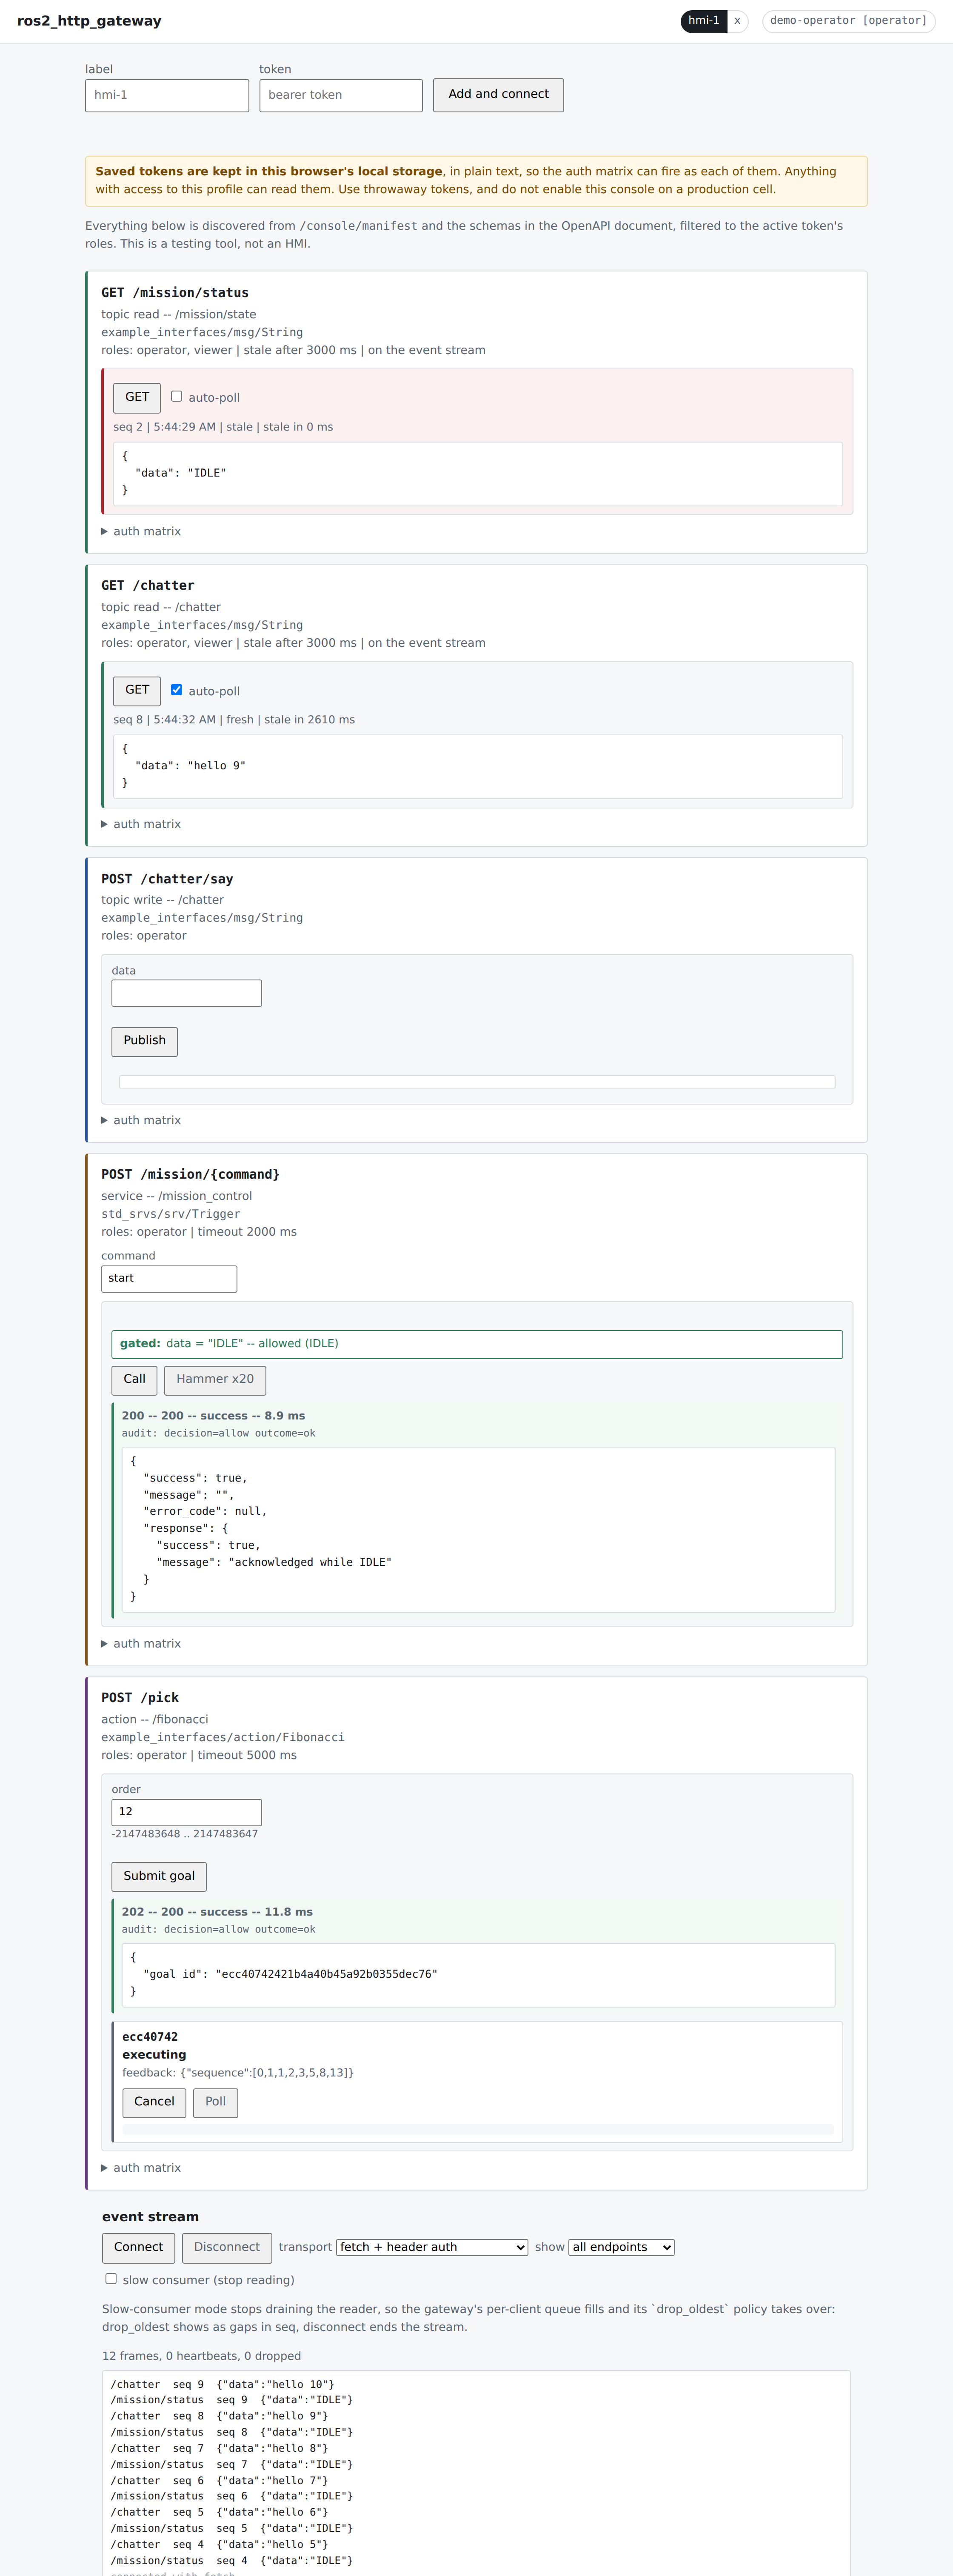Viewport: 953px width, 2576px height.
Task: Click the POST /pick heading
Action: 140,1698
